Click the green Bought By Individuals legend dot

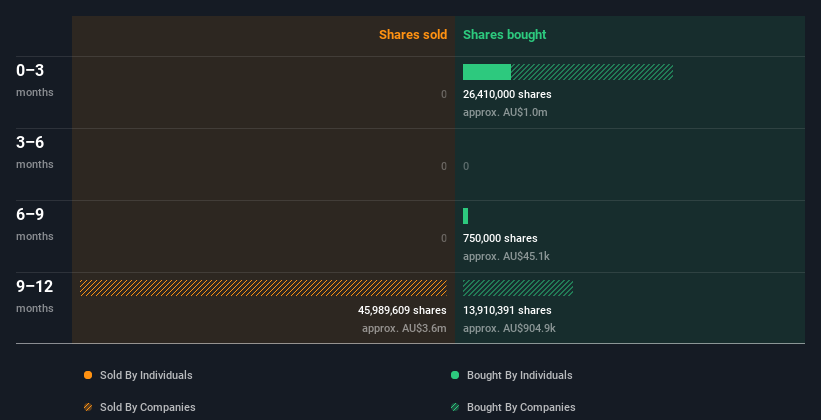click(x=455, y=375)
